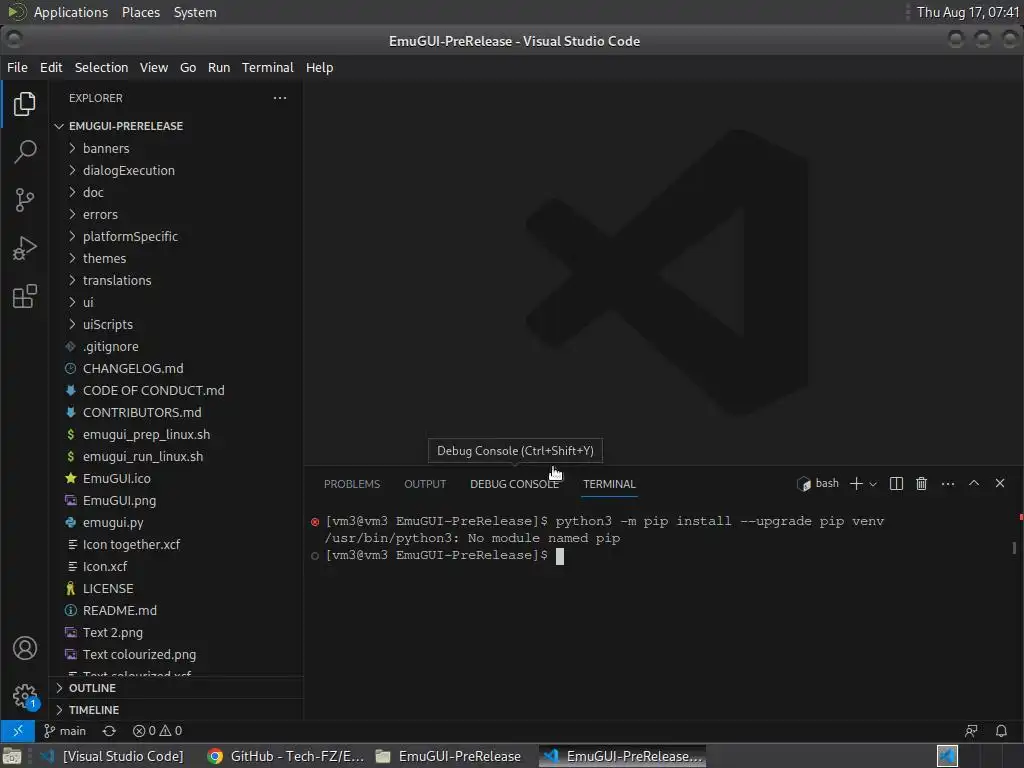Kill the terminal using trash icon
The height and width of the screenshot is (768, 1024).
921,483
